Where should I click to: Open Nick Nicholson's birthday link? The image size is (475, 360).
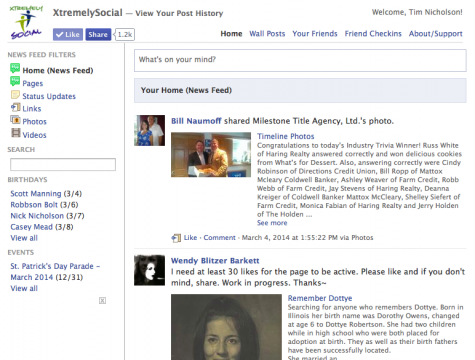pos(37,216)
